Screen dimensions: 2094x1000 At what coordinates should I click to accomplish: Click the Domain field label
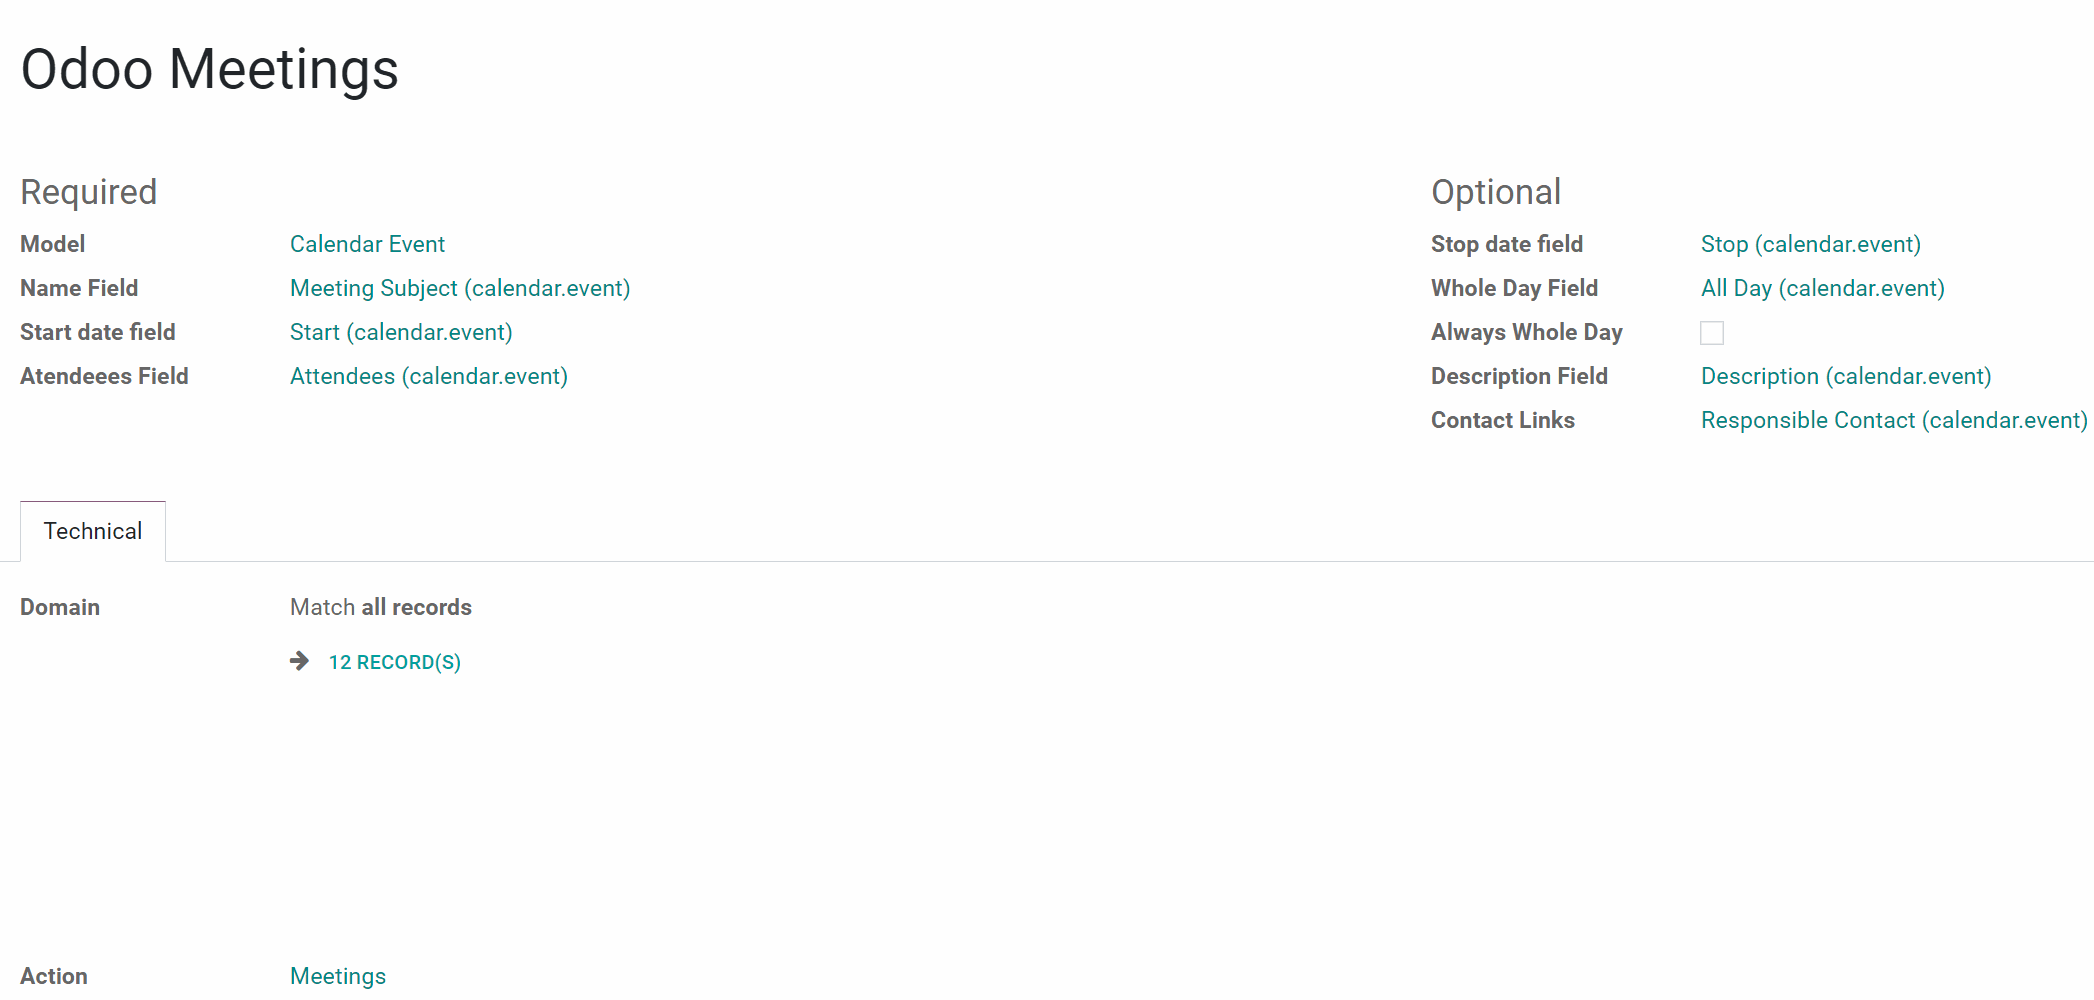coord(60,607)
